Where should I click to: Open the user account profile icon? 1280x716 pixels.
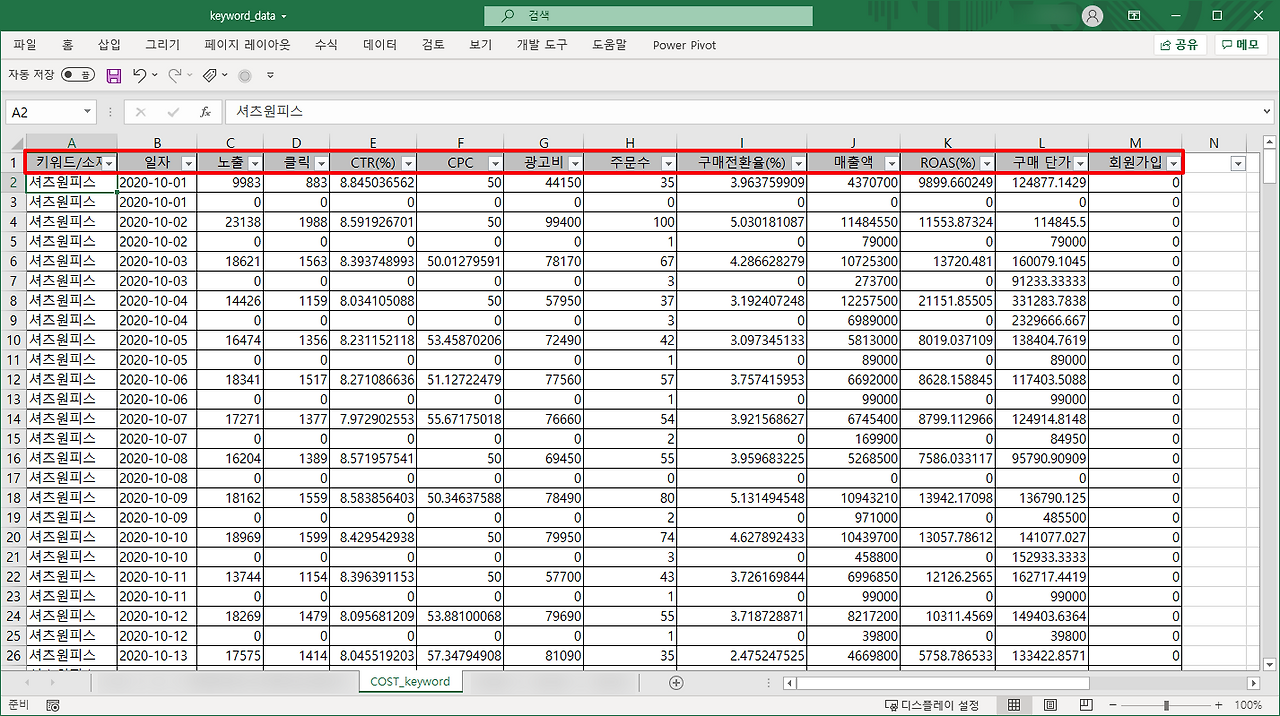tap(1092, 16)
